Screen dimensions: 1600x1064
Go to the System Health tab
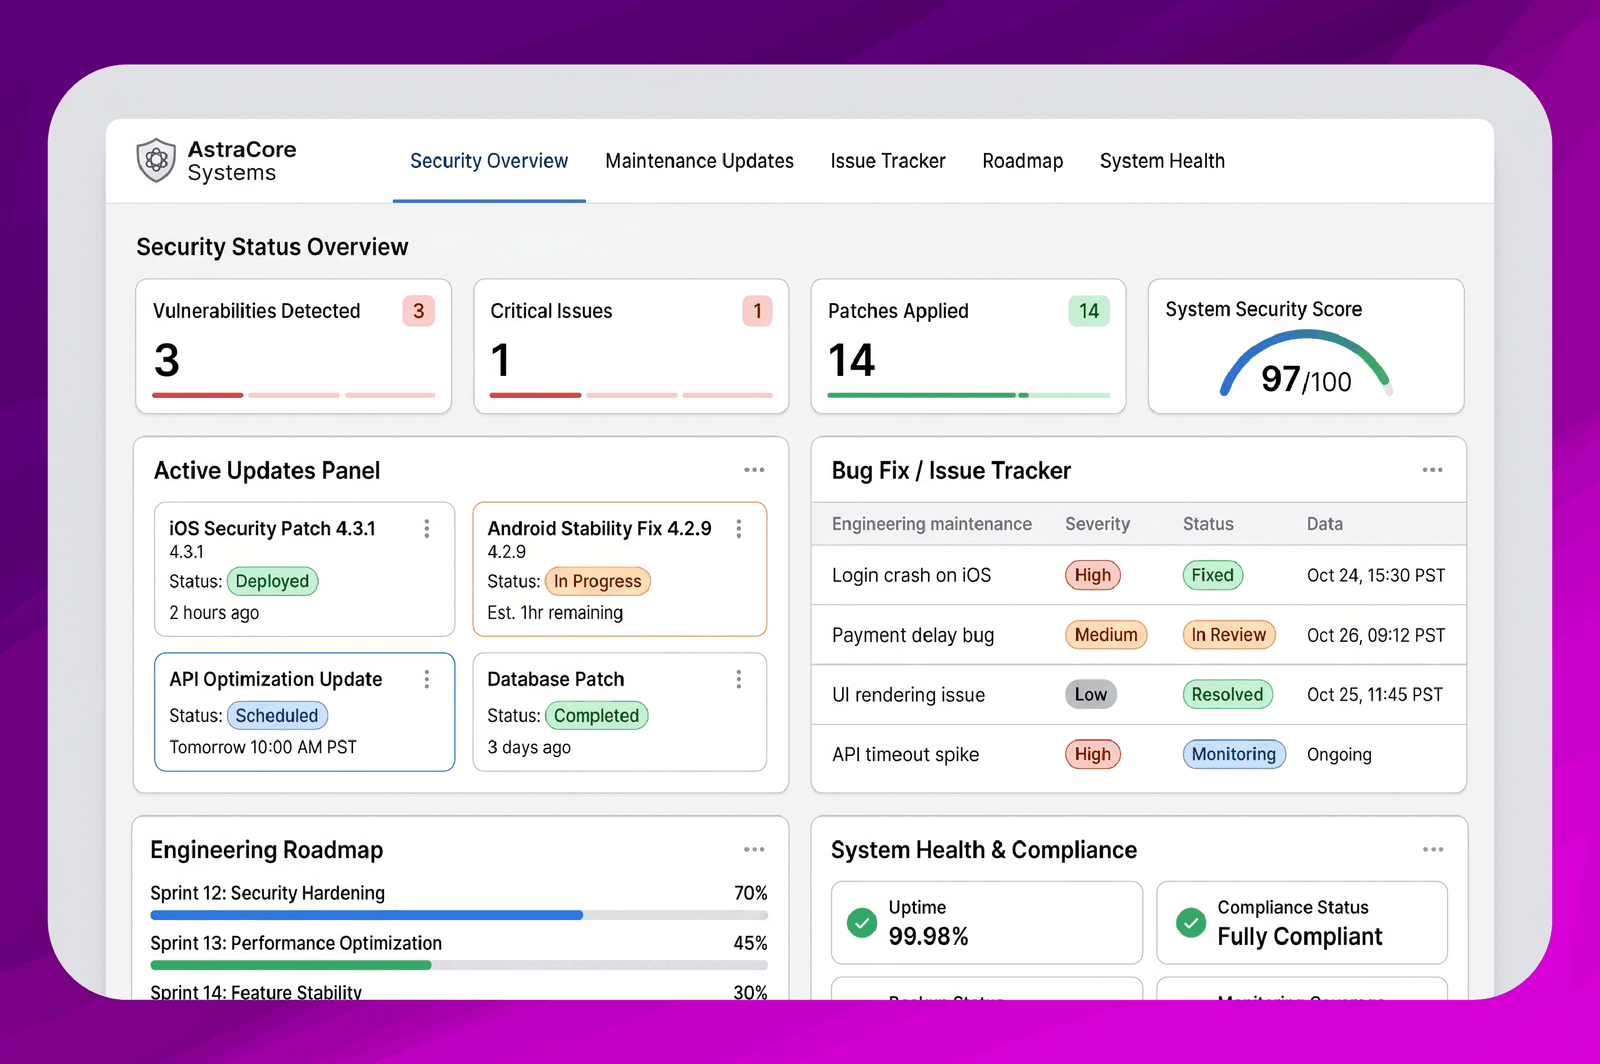pos(1162,161)
